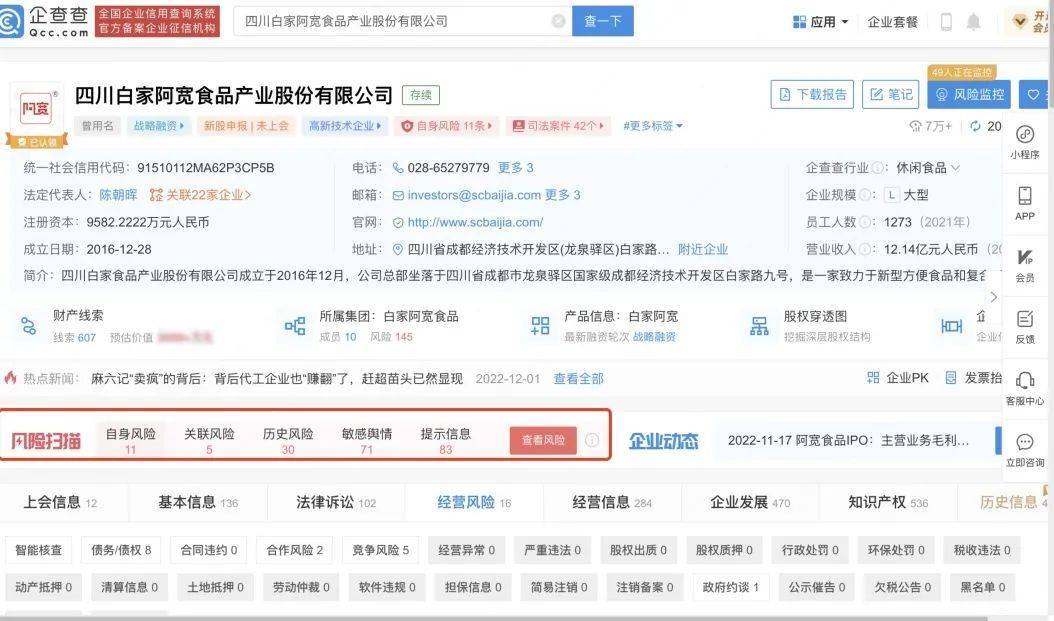Open the official website link
Viewport: 1054px width, 621px height.
point(475,222)
